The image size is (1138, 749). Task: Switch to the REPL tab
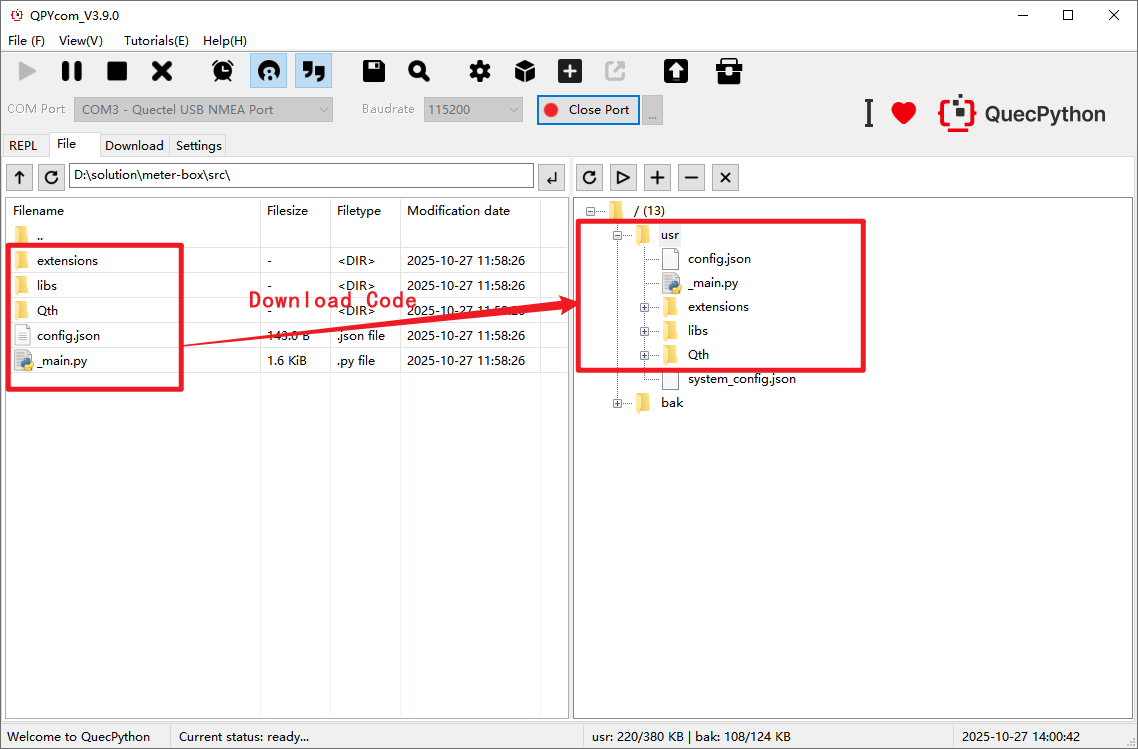click(x=23, y=145)
